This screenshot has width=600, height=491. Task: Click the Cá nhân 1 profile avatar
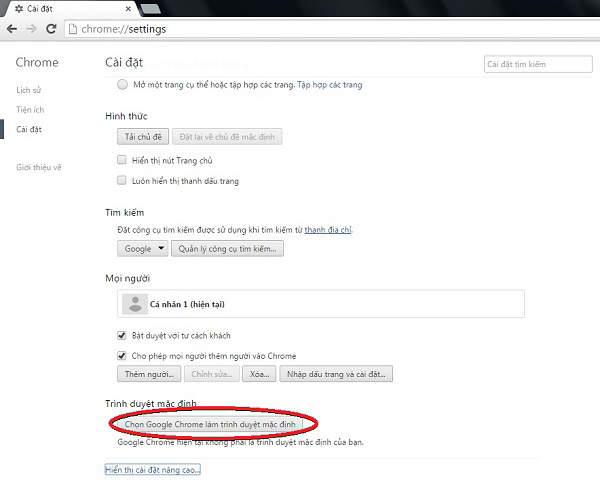tap(134, 304)
